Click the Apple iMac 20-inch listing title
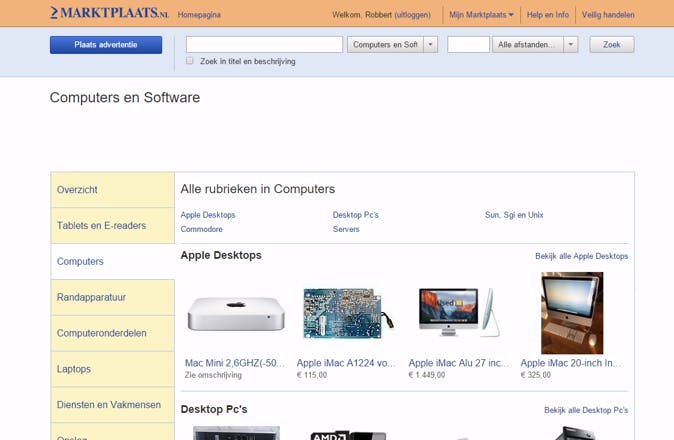The image size is (674, 440). tap(570, 363)
